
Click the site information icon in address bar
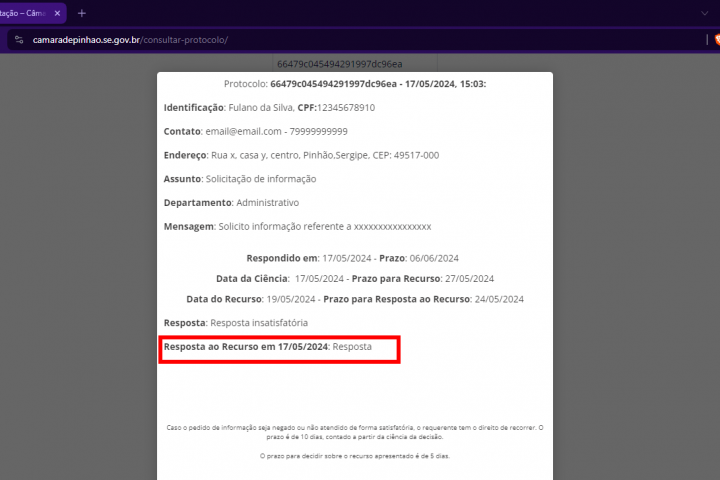[17, 40]
